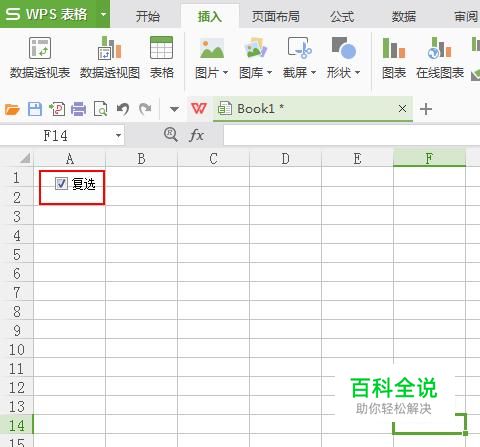Select column F header
480x447 pixels.
(429, 158)
